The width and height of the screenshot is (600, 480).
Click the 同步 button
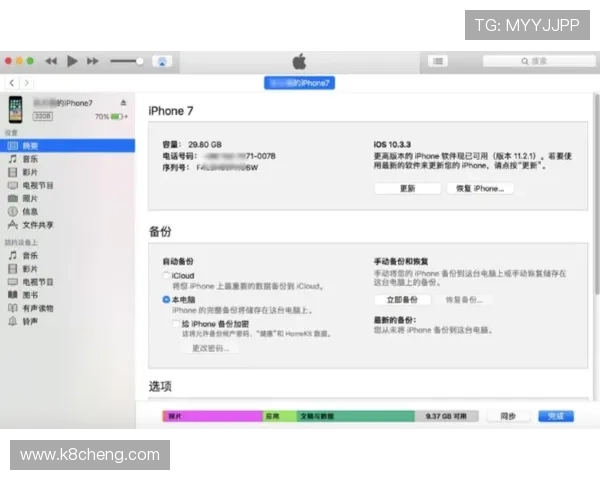tap(508, 416)
